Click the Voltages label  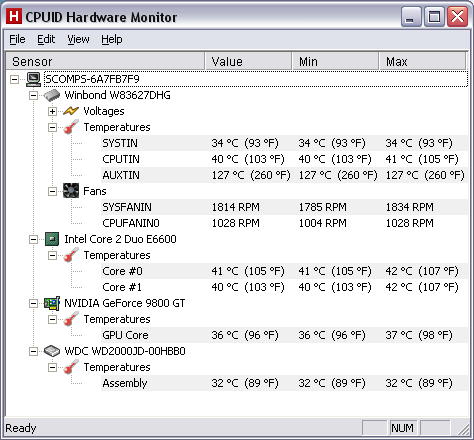point(104,111)
